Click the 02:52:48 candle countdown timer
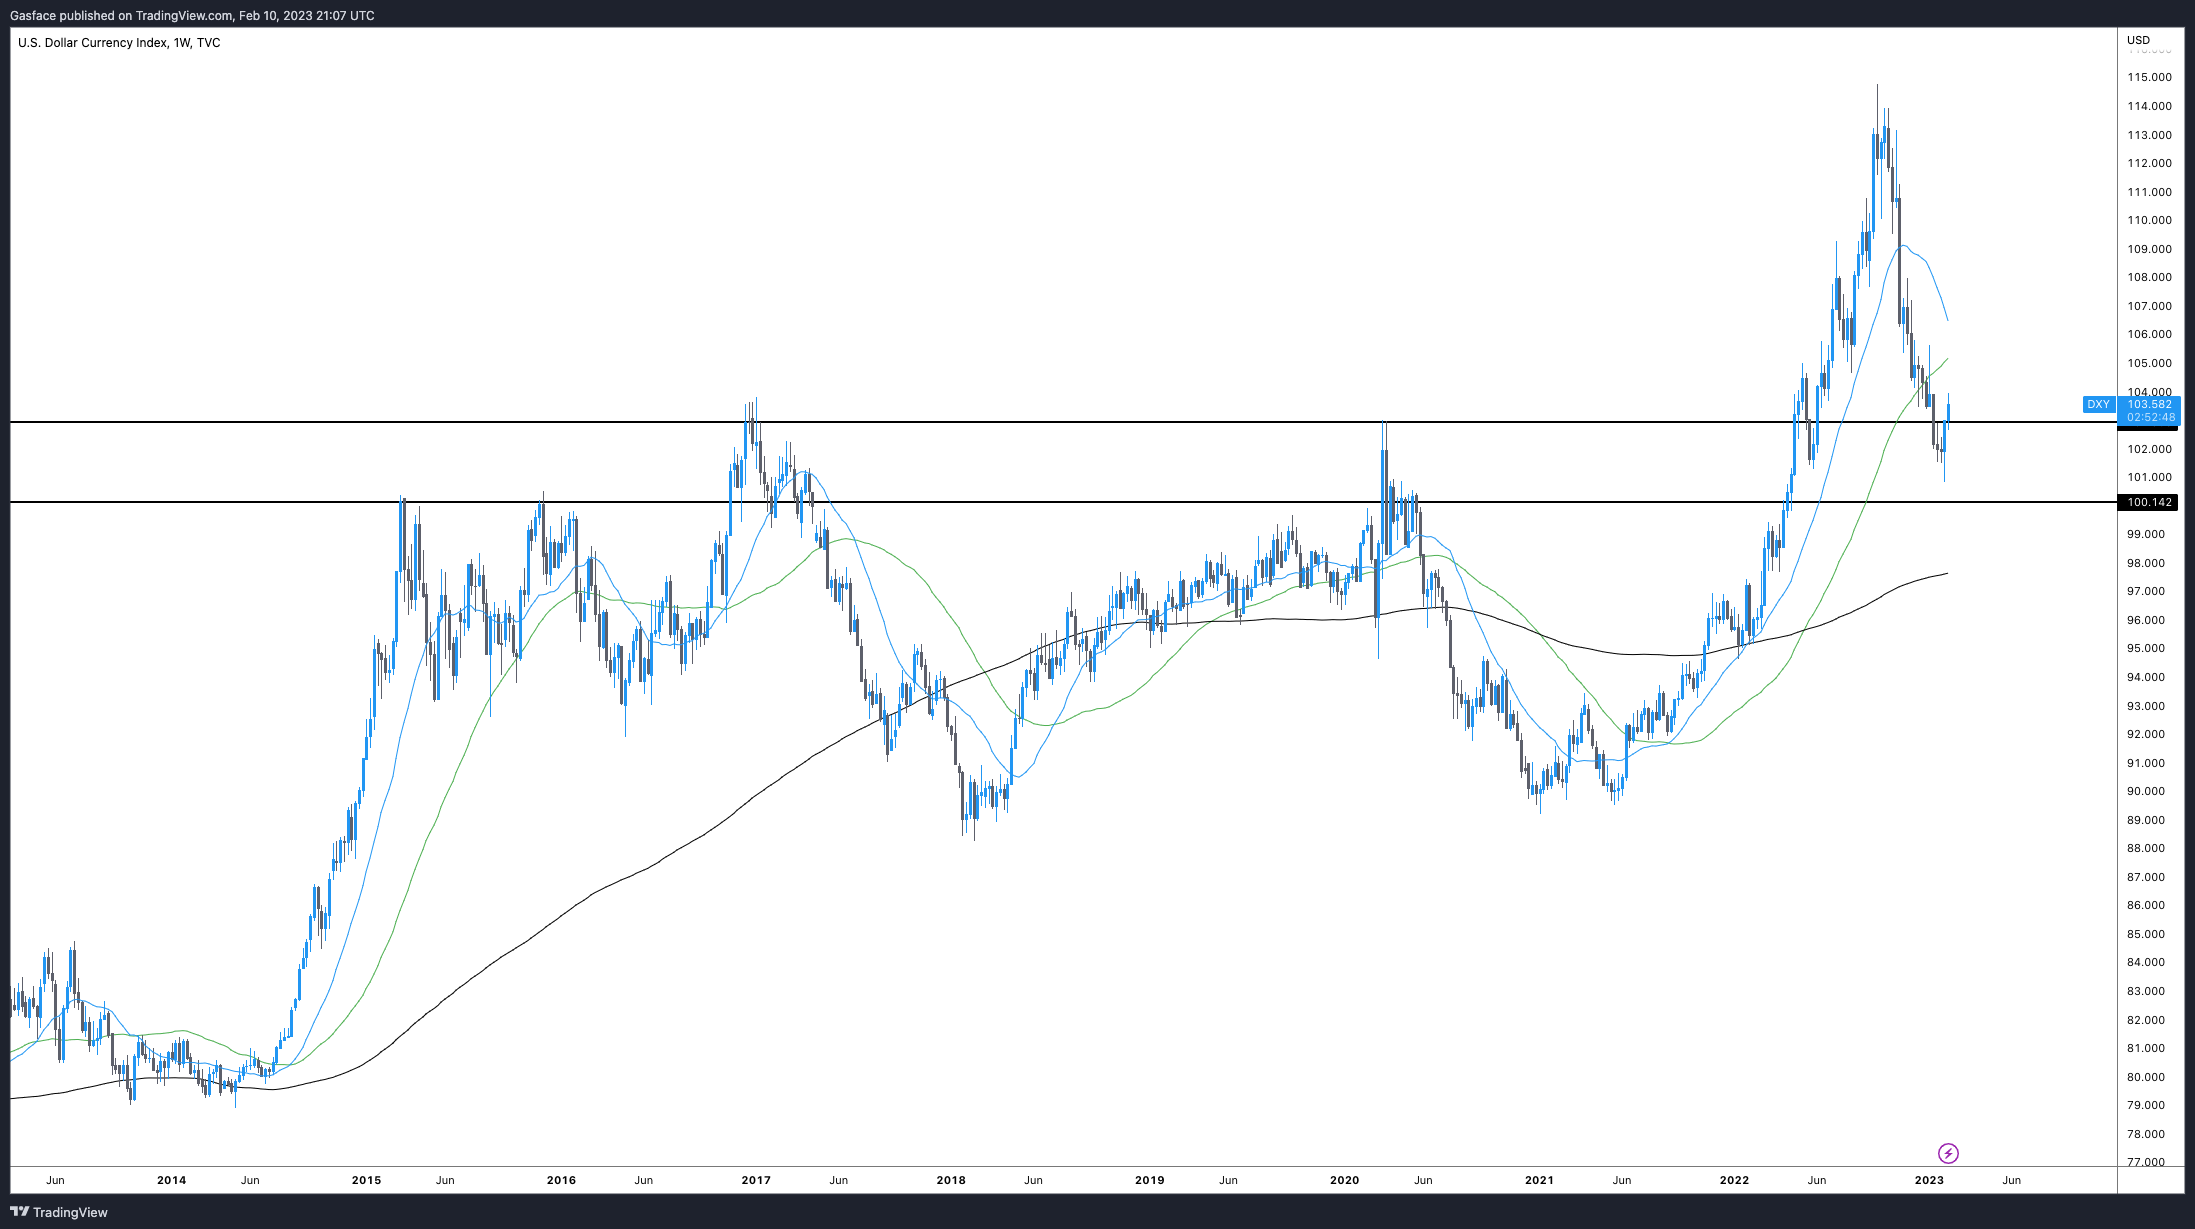 coord(2152,417)
